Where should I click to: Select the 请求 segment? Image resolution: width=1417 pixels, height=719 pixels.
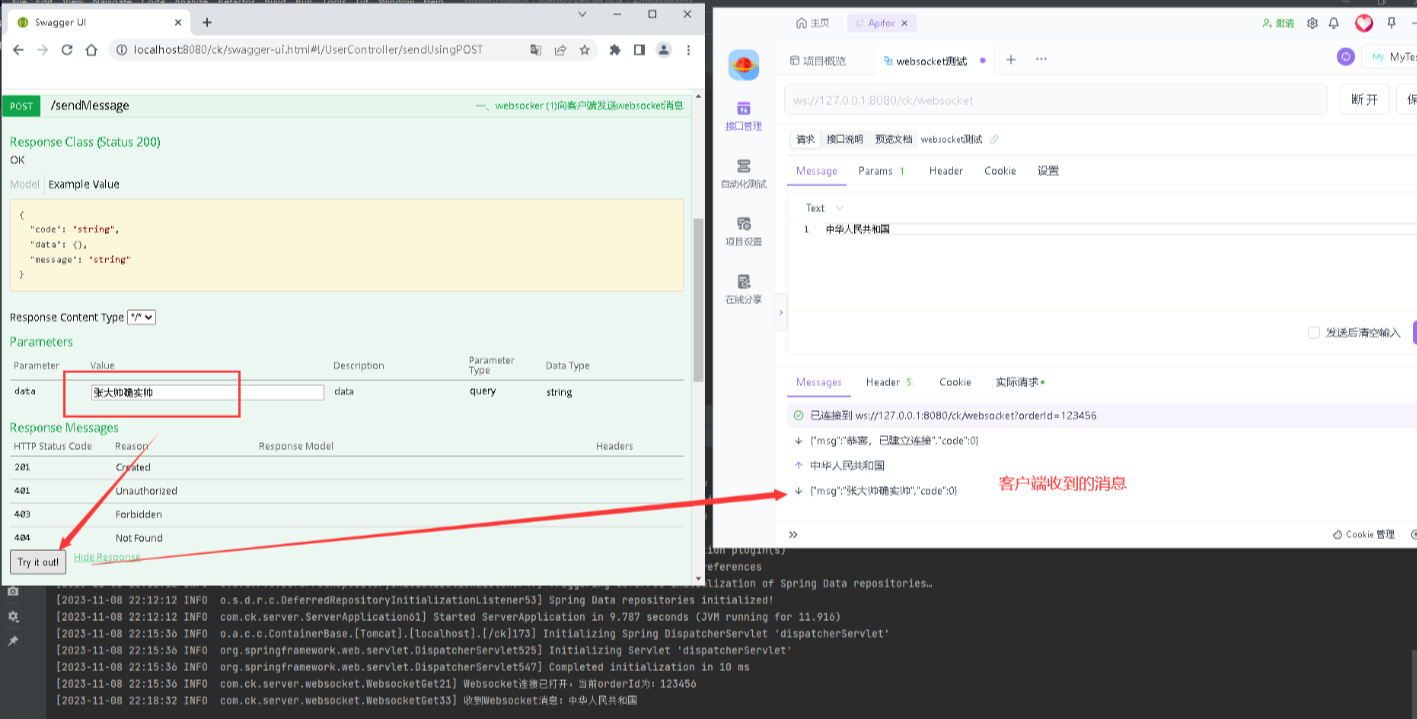[x=805, y=139]
